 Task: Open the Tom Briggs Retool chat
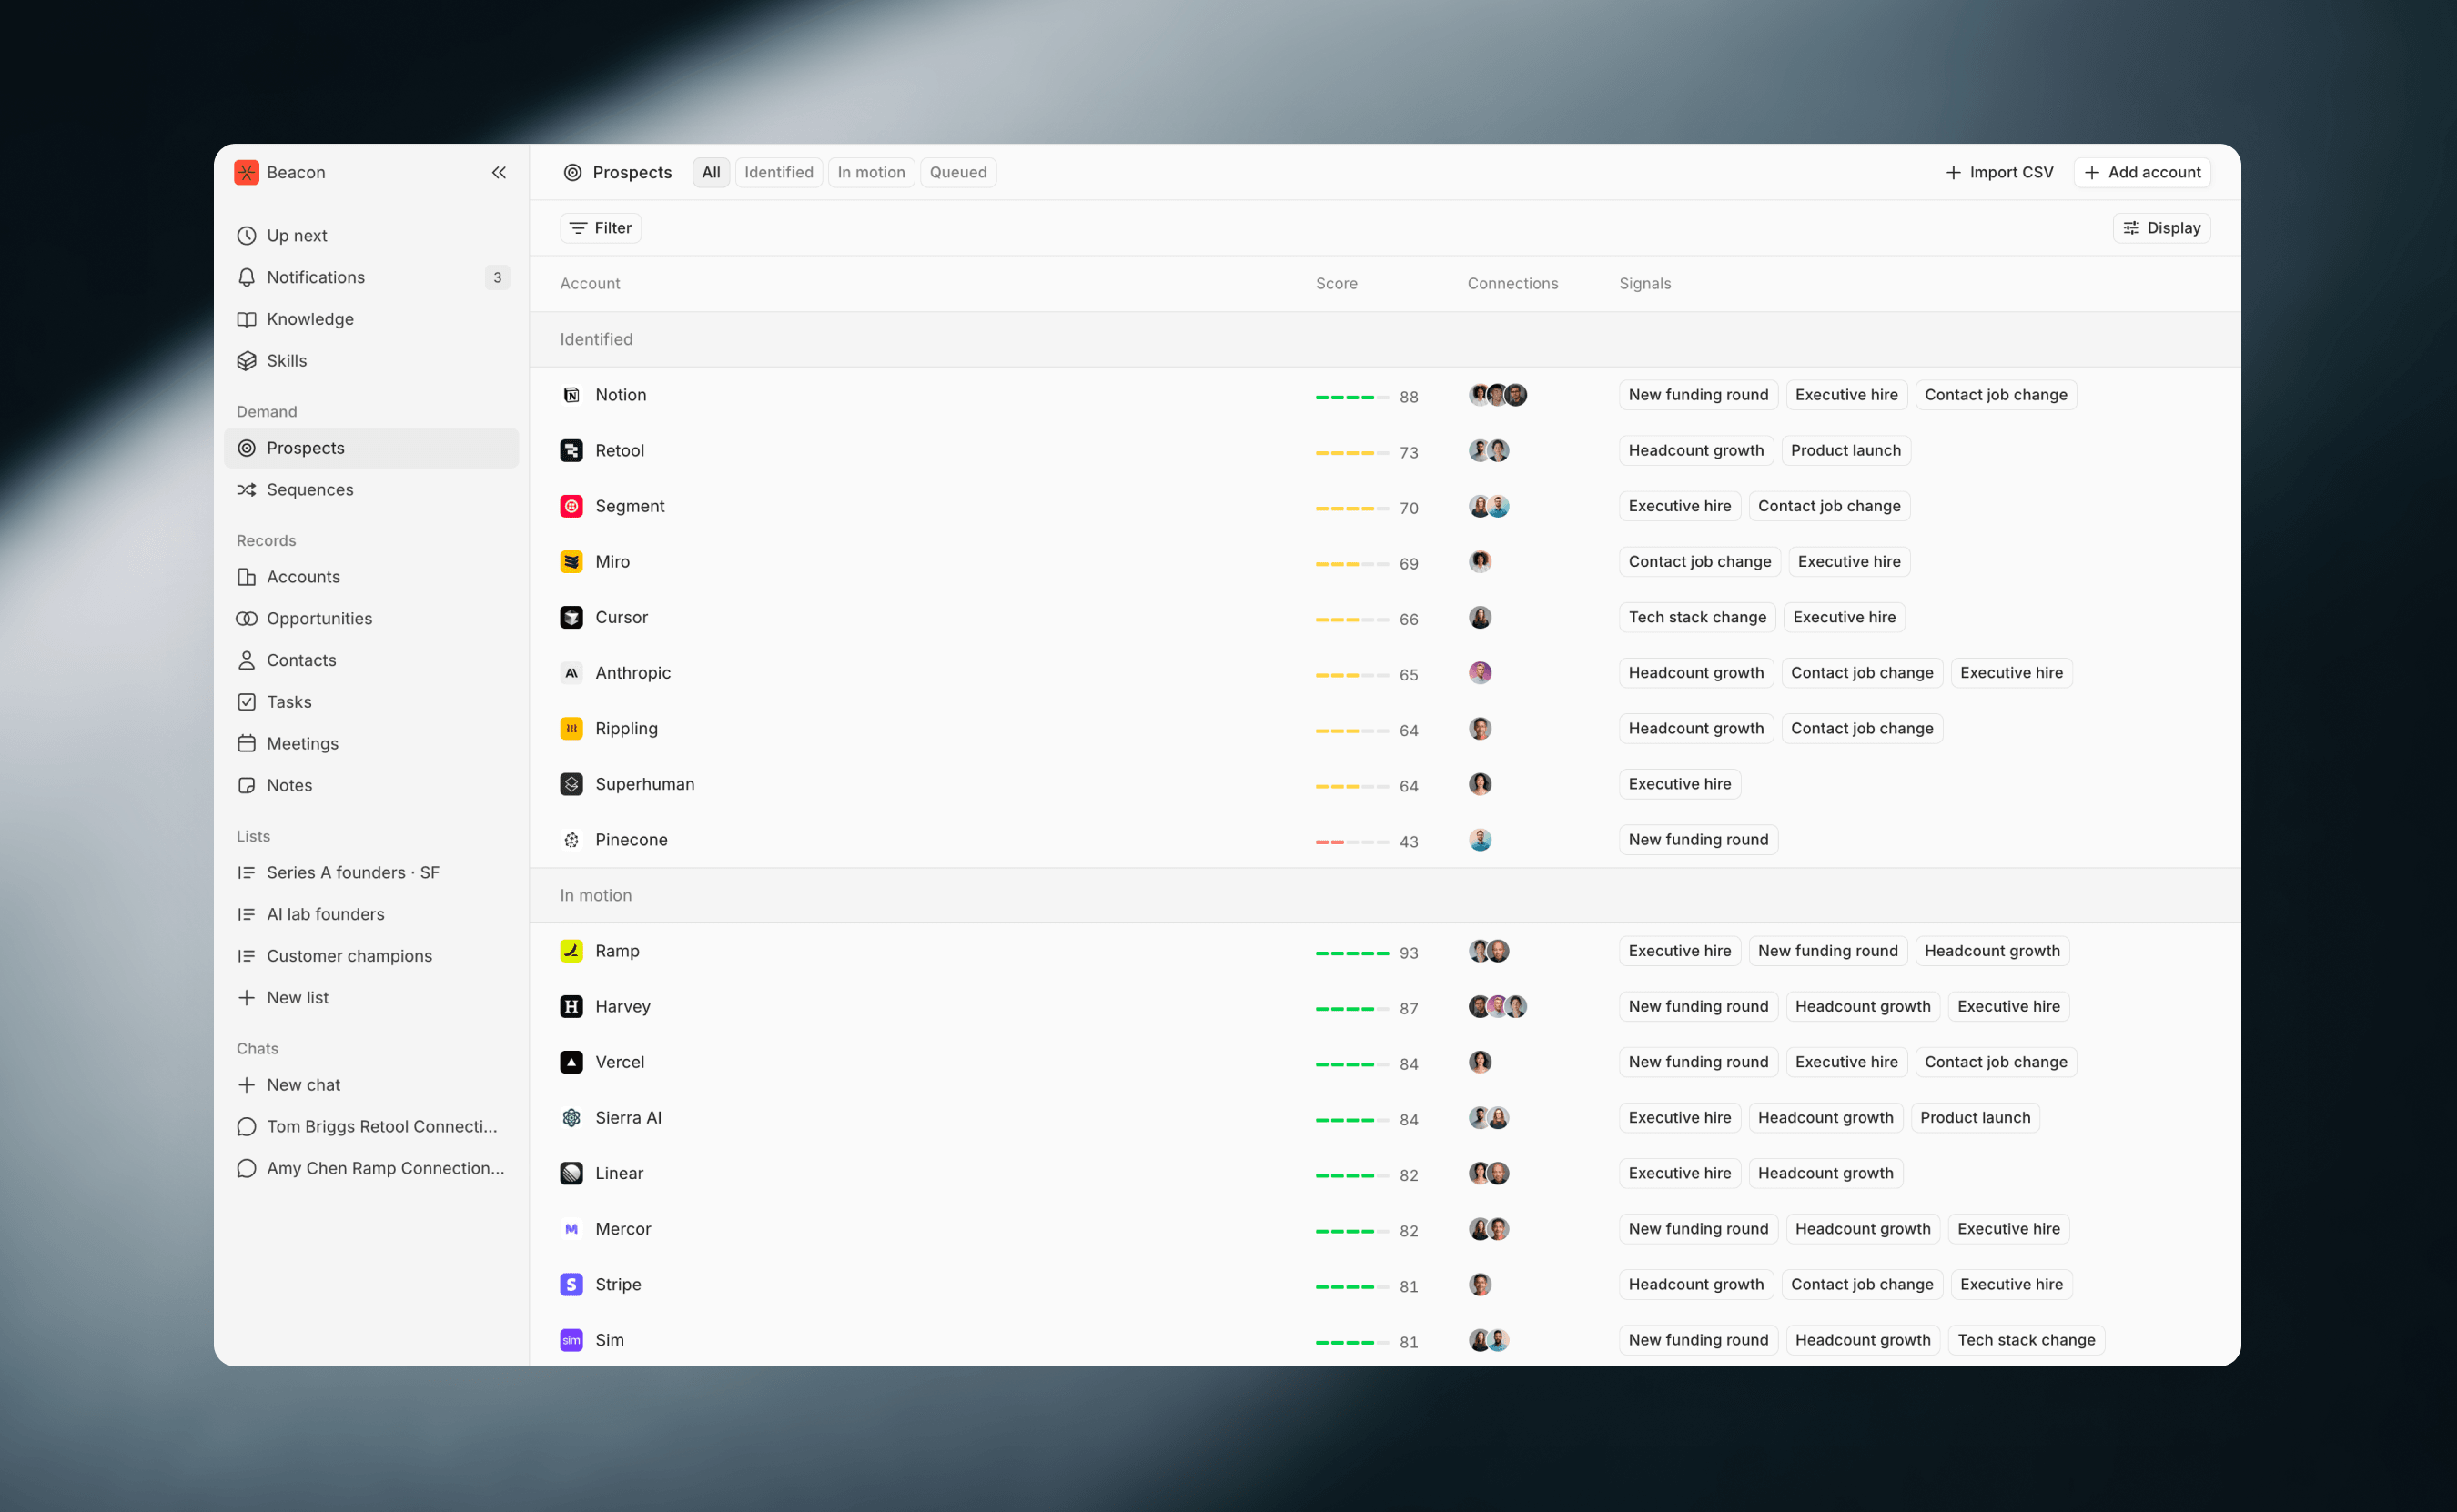click(x=380, y=1126)
